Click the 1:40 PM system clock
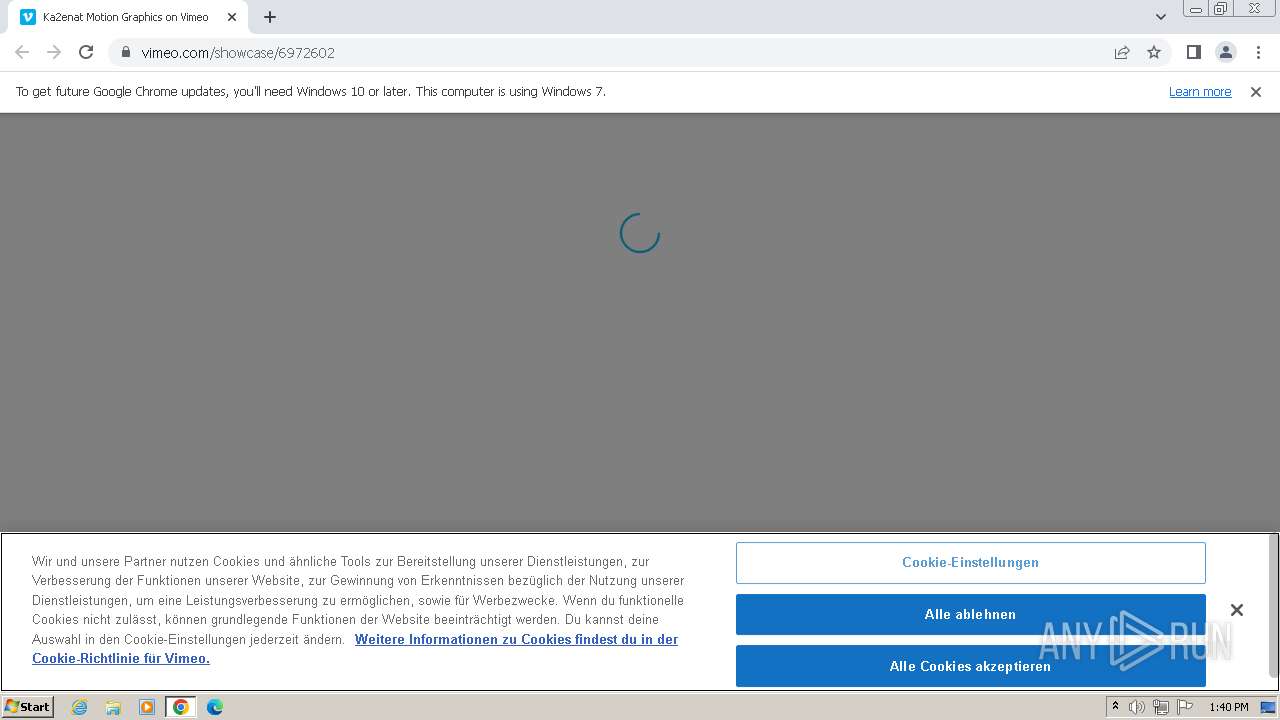Screen dimensions: 1280x720 pyautogui.click(x=1228, y=707)
